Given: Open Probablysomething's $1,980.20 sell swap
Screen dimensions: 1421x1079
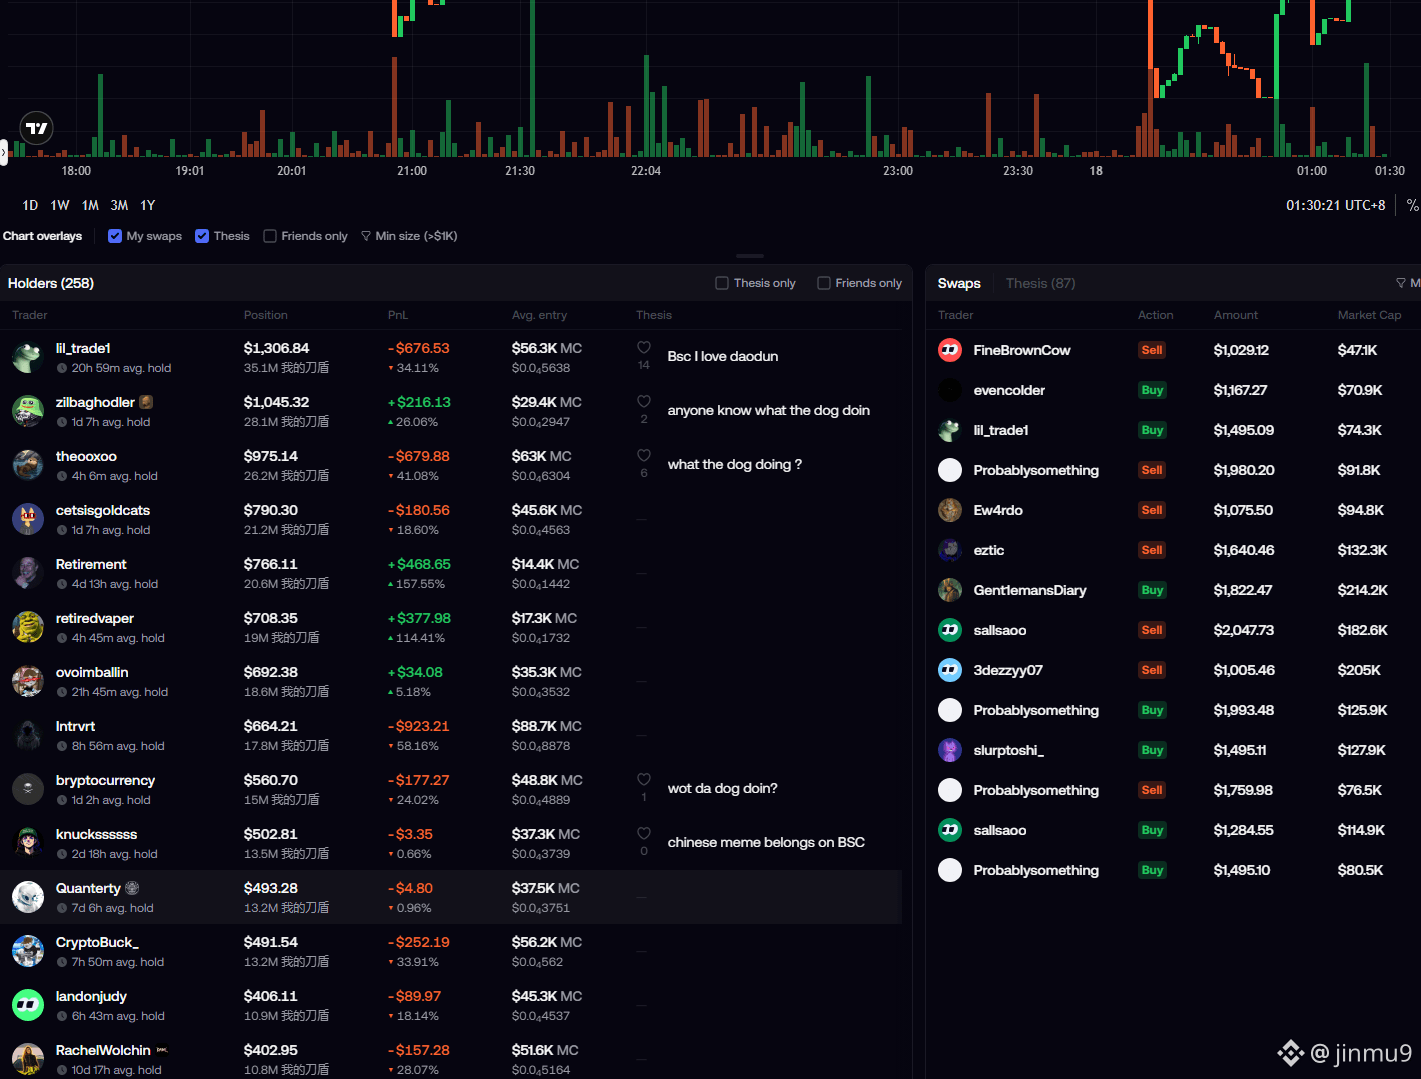Looking at the screenshot, I should click(x=1174, y=470).
